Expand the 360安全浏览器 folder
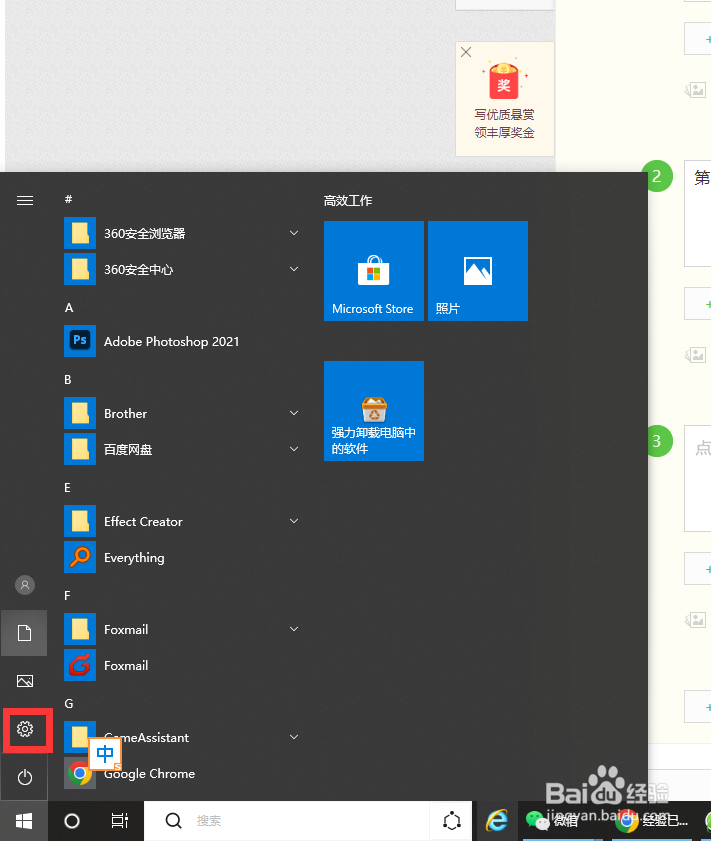711x841 pixels. tap(181, 233)
